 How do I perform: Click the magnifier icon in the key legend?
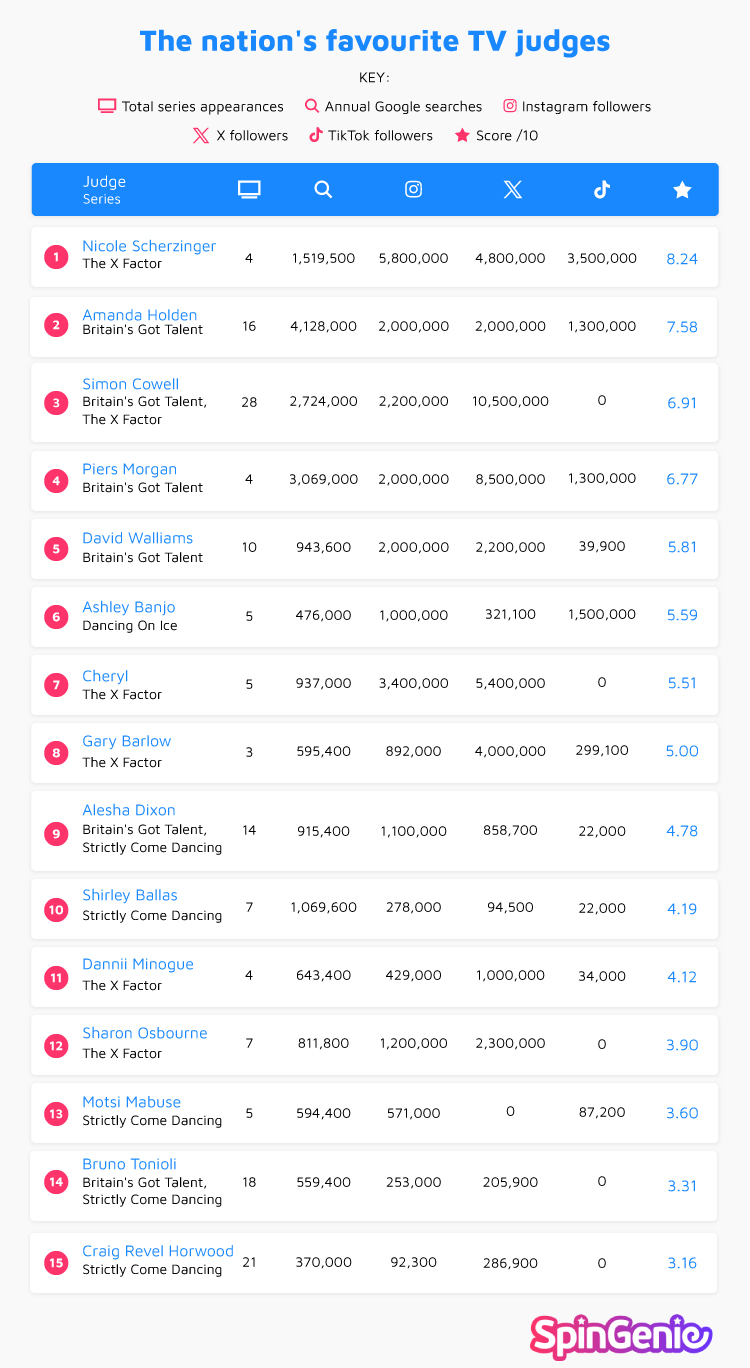[x=312, y=106]
